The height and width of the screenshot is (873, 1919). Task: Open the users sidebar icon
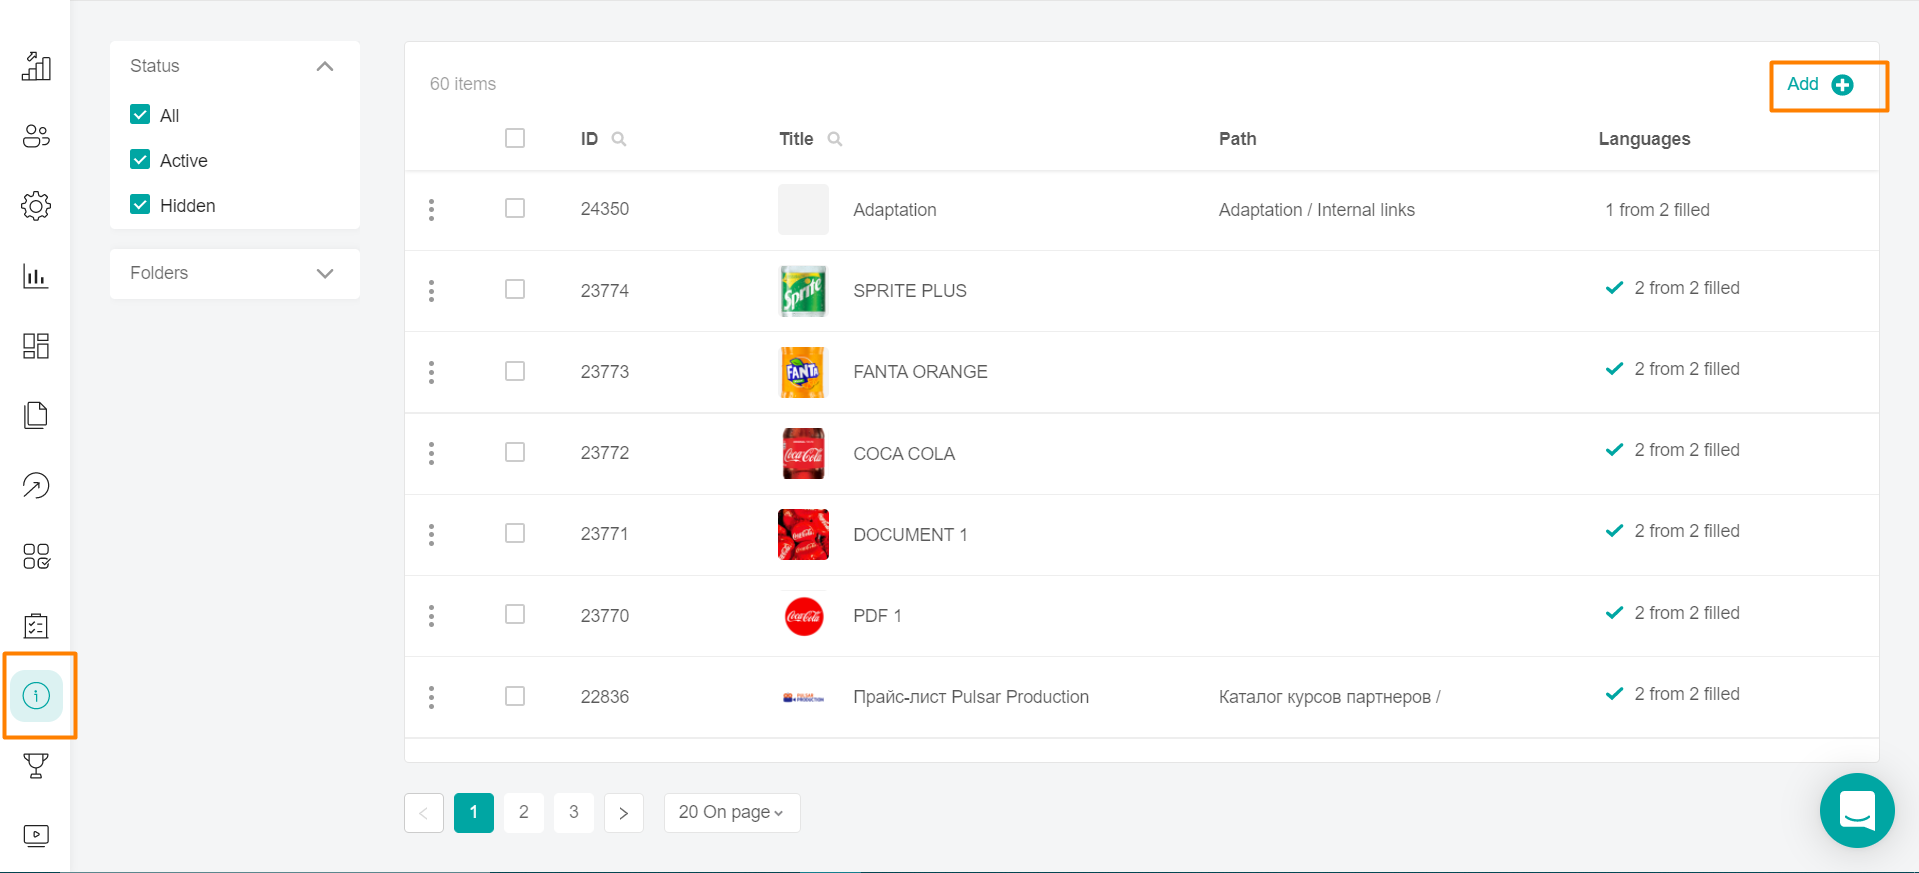click(x=36, y=136)
